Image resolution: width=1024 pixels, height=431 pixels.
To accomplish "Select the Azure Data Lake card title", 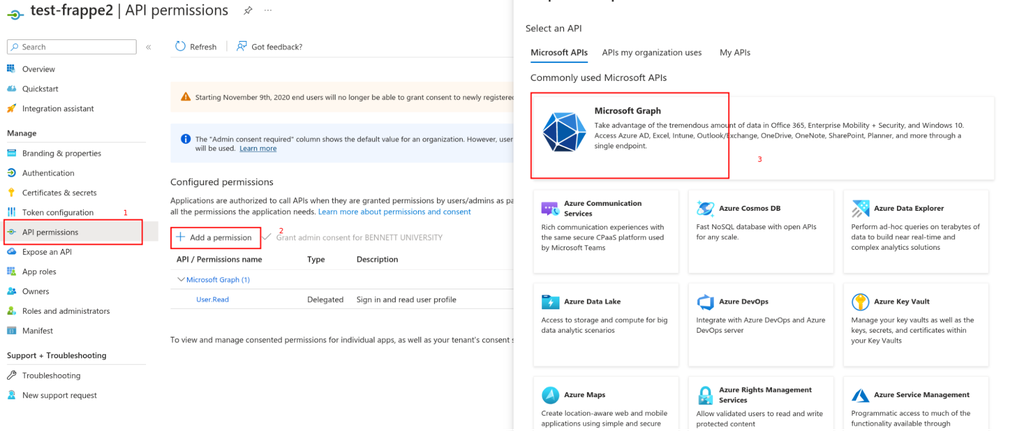I will [x=592, y=302].
